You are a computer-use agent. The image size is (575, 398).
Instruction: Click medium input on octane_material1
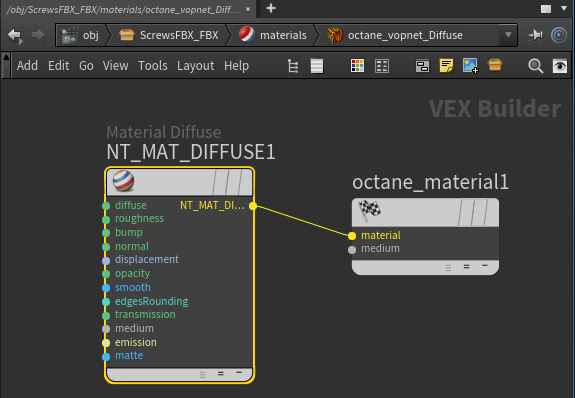[x=352, y=250]
